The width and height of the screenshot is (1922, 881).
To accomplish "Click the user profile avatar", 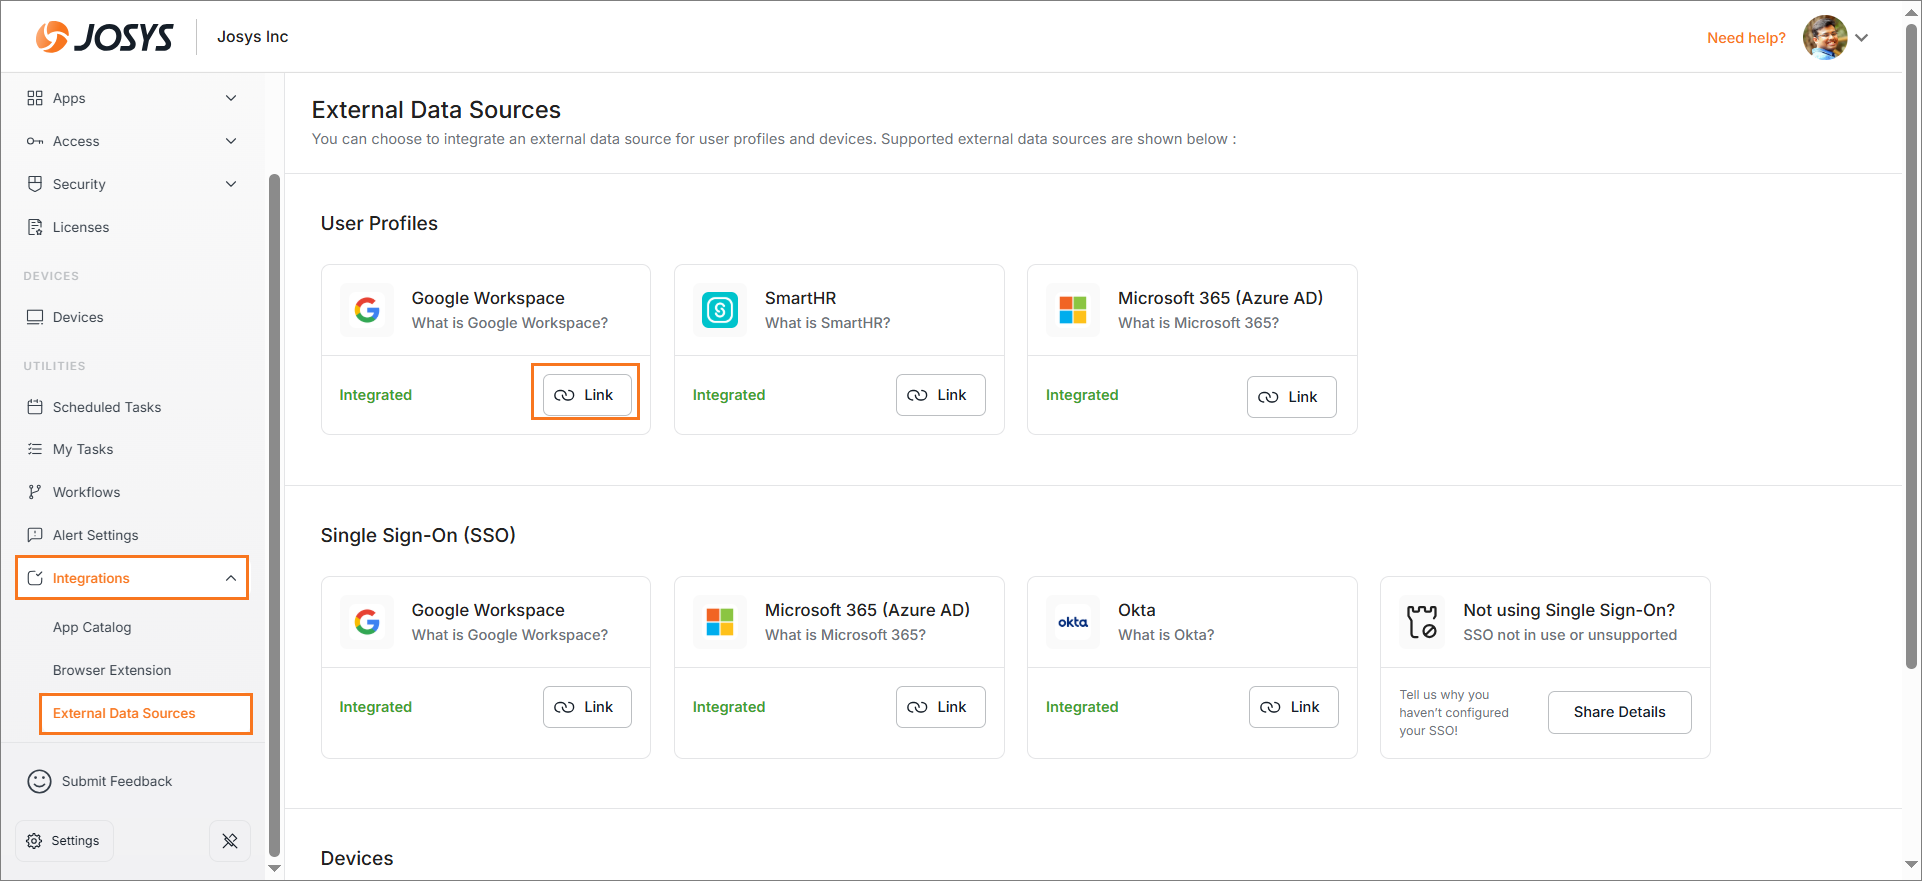I will pyautogui.click(x=1824, y=38).
